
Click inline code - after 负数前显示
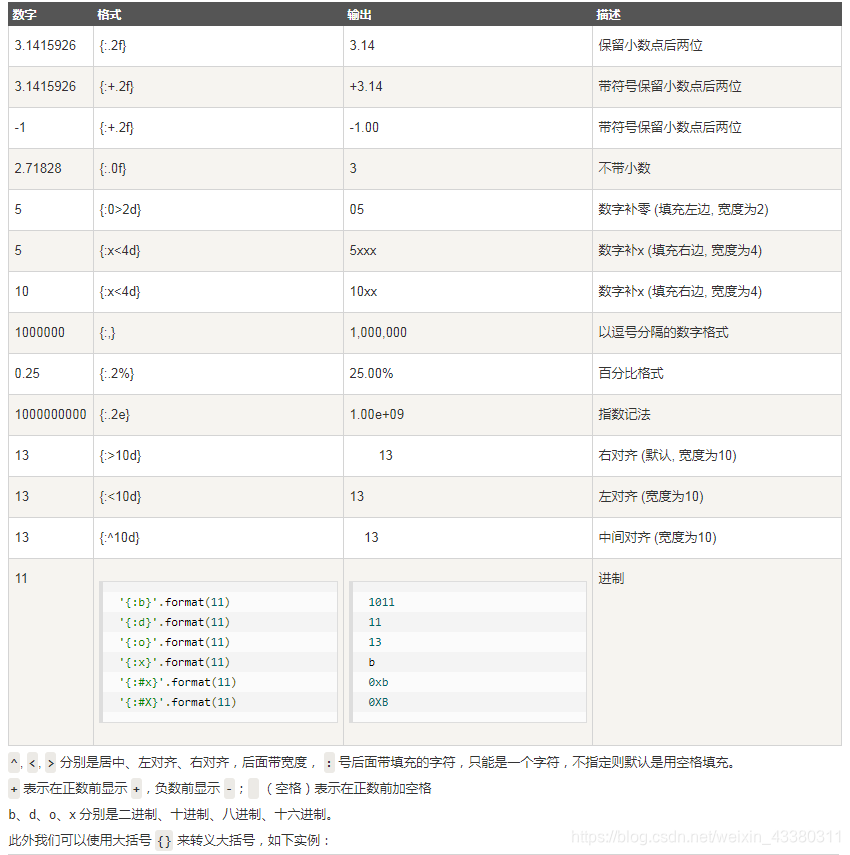(x=230, y=788)
